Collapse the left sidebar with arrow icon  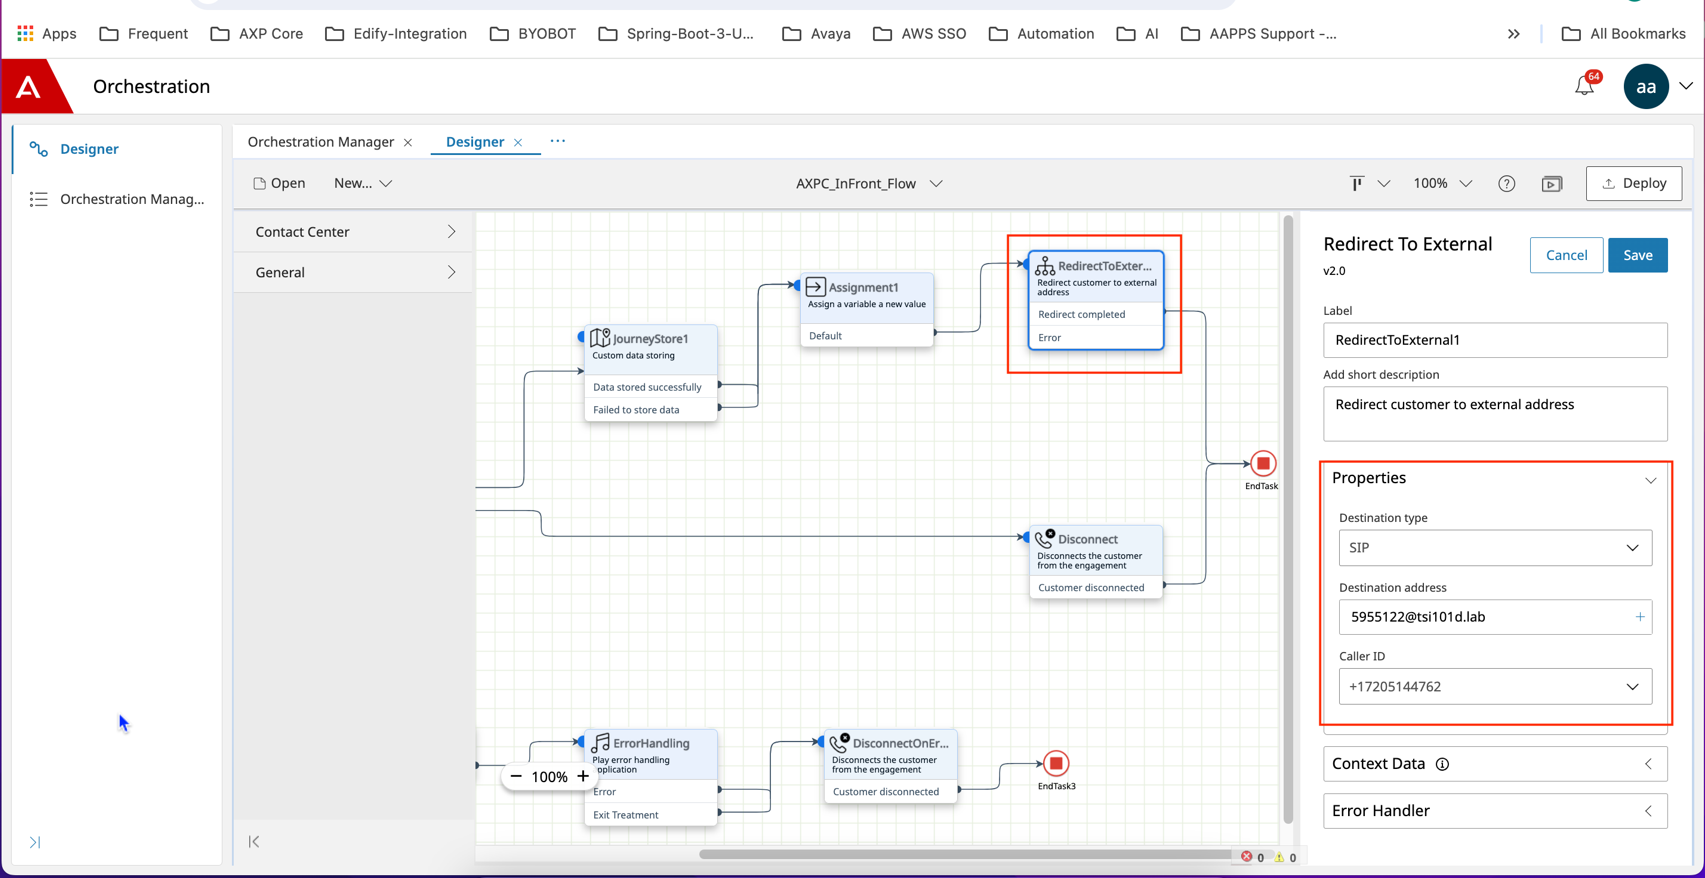35,843
